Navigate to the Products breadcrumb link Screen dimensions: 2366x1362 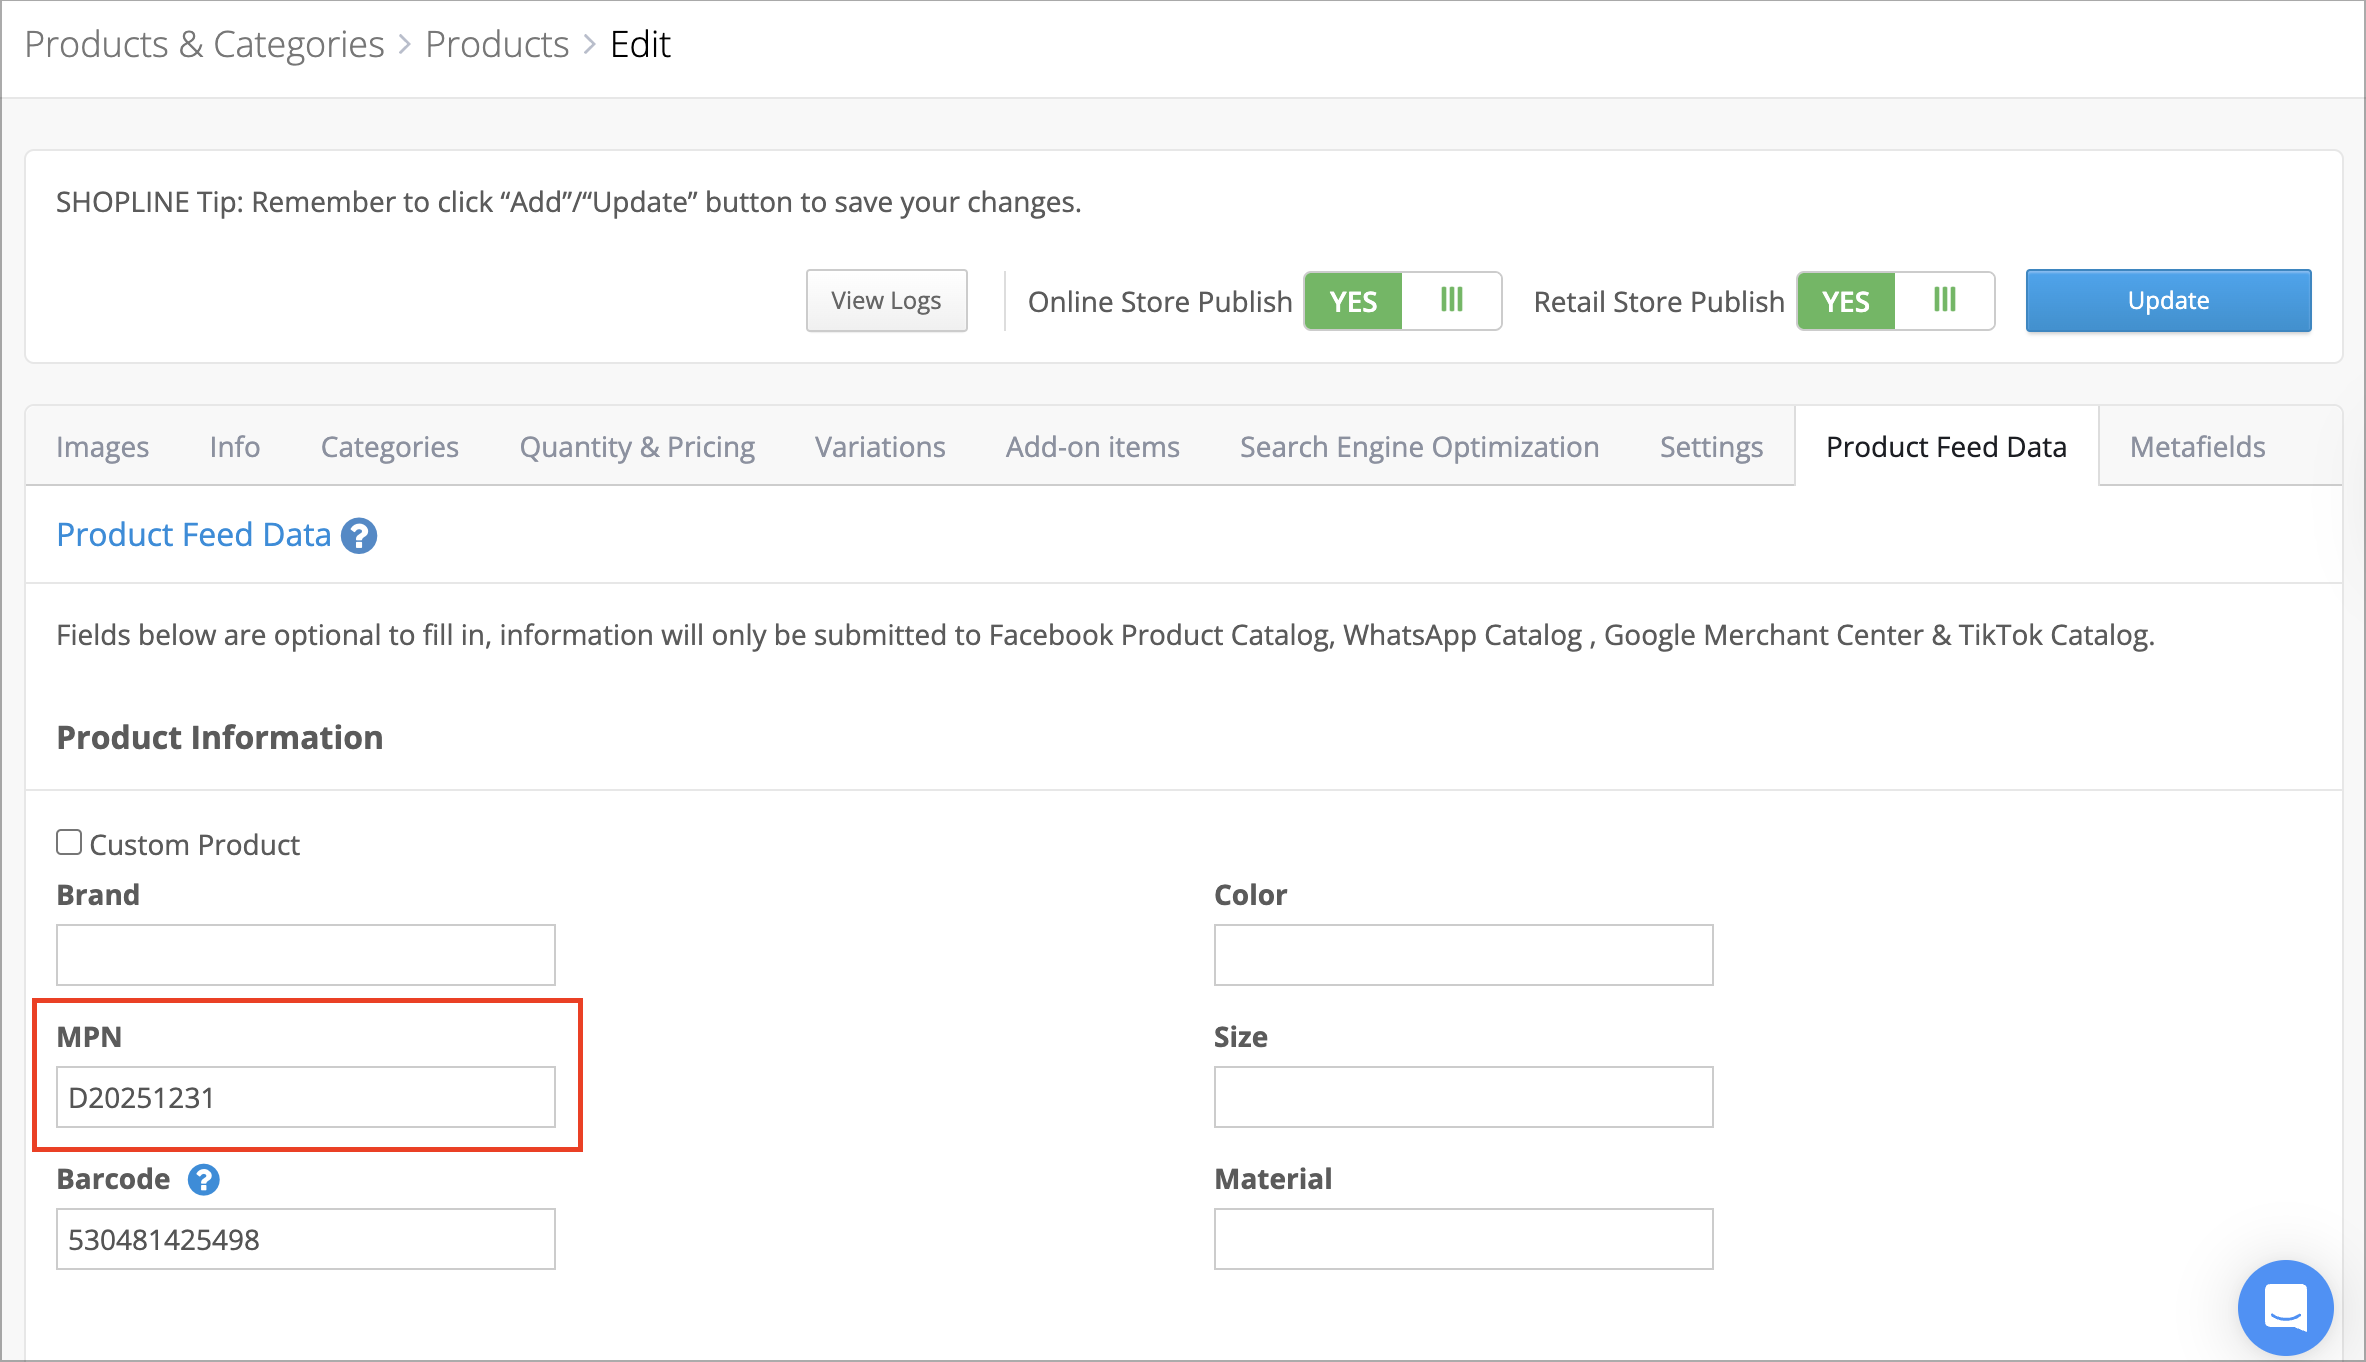coord(497,45)
